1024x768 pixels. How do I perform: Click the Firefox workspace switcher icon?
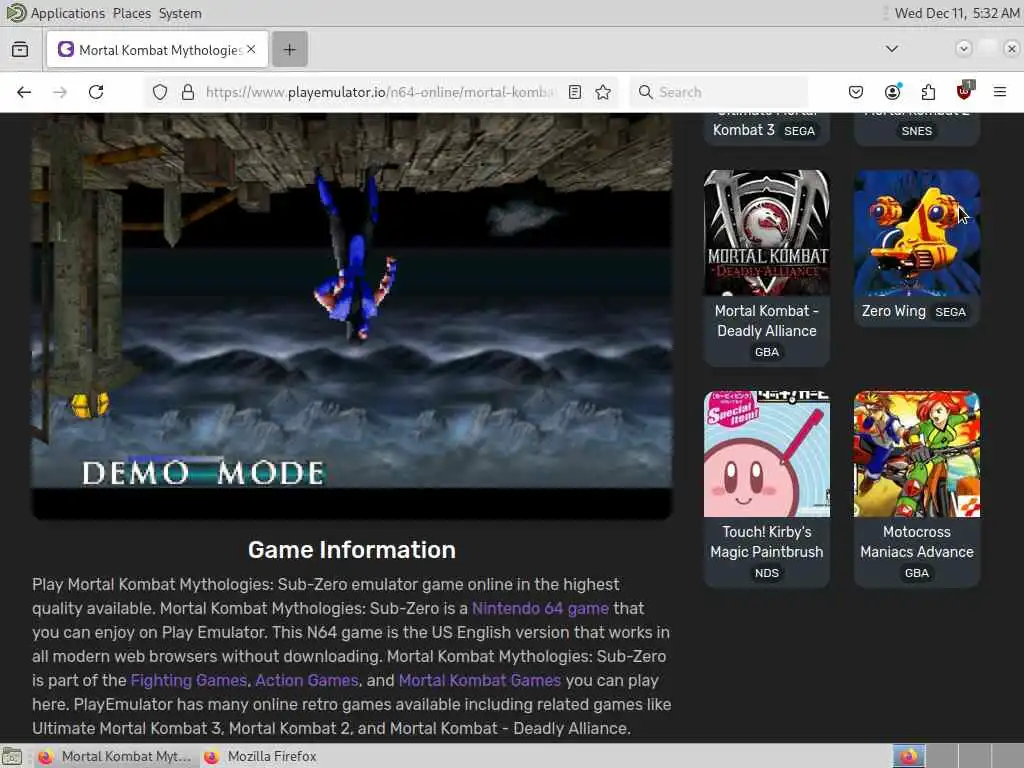909,756
